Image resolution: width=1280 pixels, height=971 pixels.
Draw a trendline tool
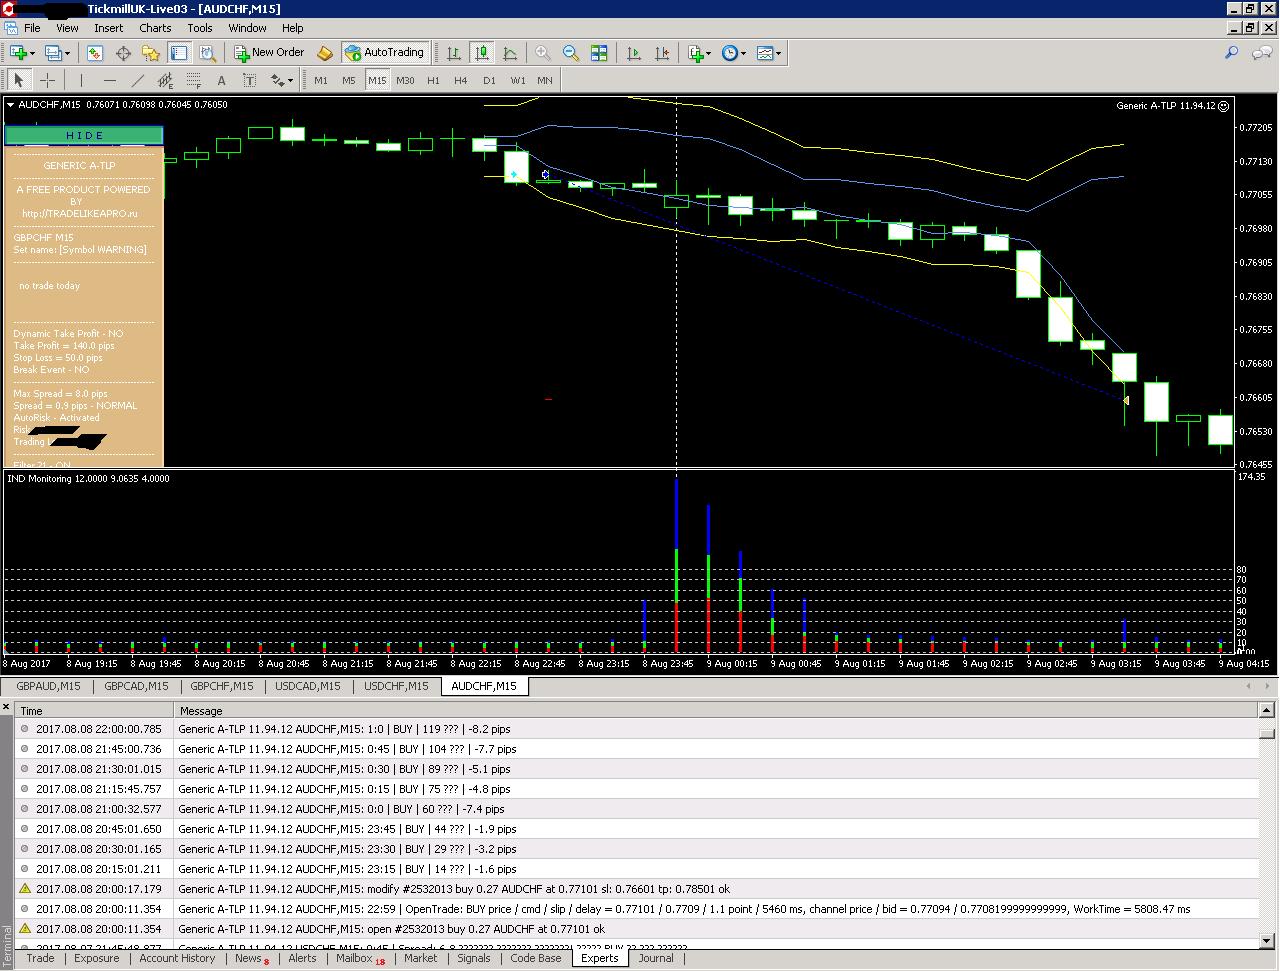tap(137, 80)
